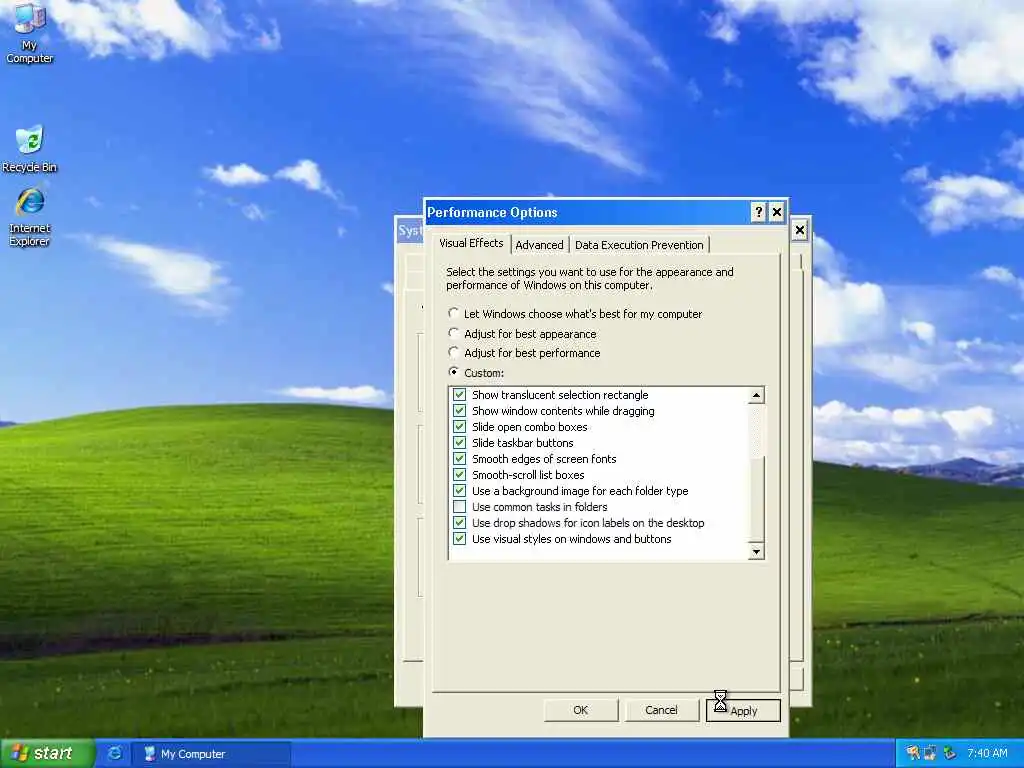Viewport: 1024px width, 768px height.
Task: Close the Performance Options dialog
Action: [776, 212]
